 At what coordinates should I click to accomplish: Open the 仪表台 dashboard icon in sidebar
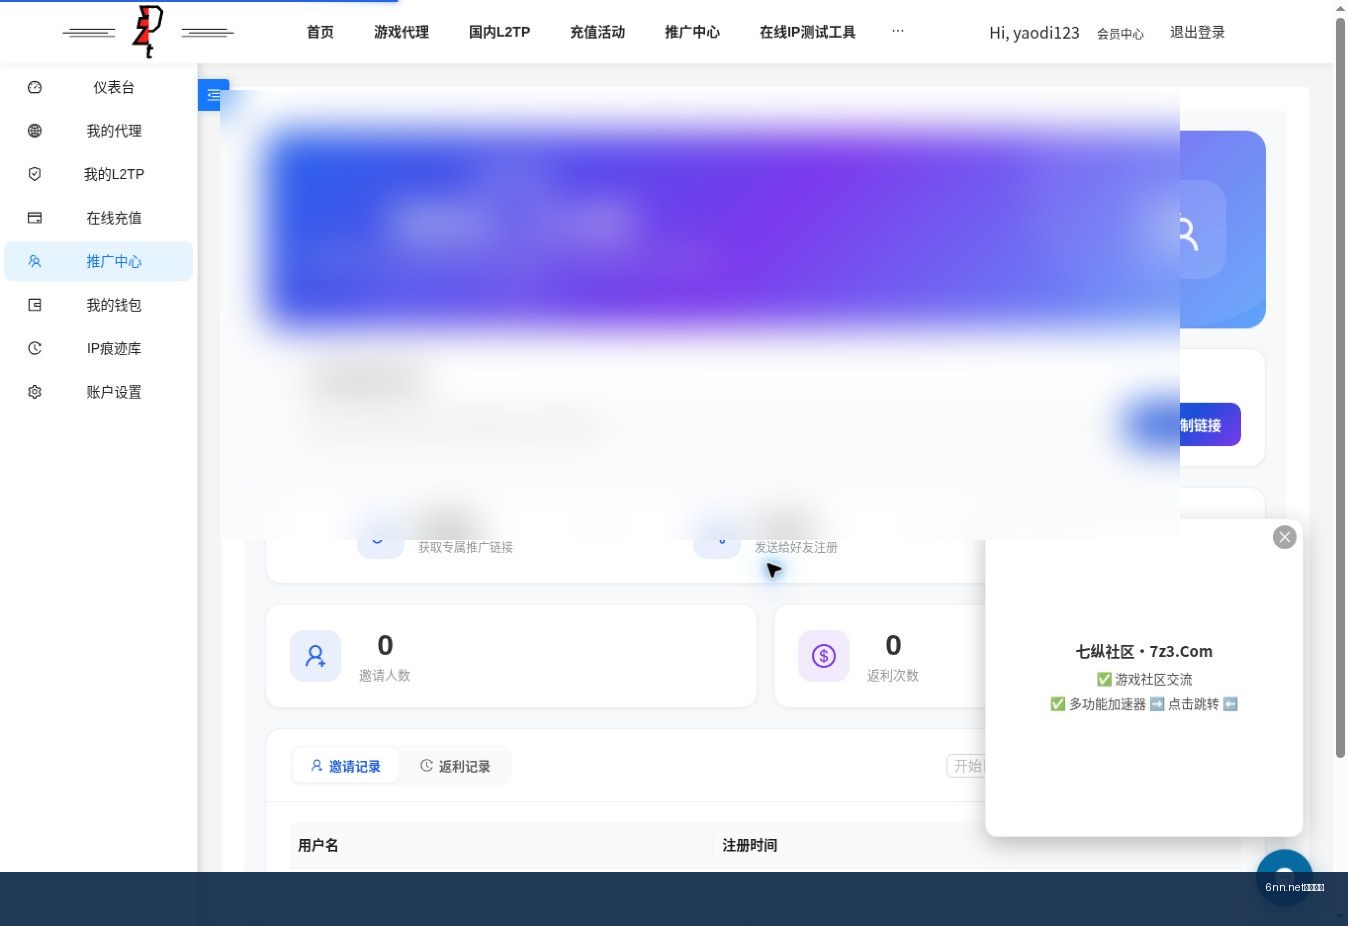click(35, 87)
